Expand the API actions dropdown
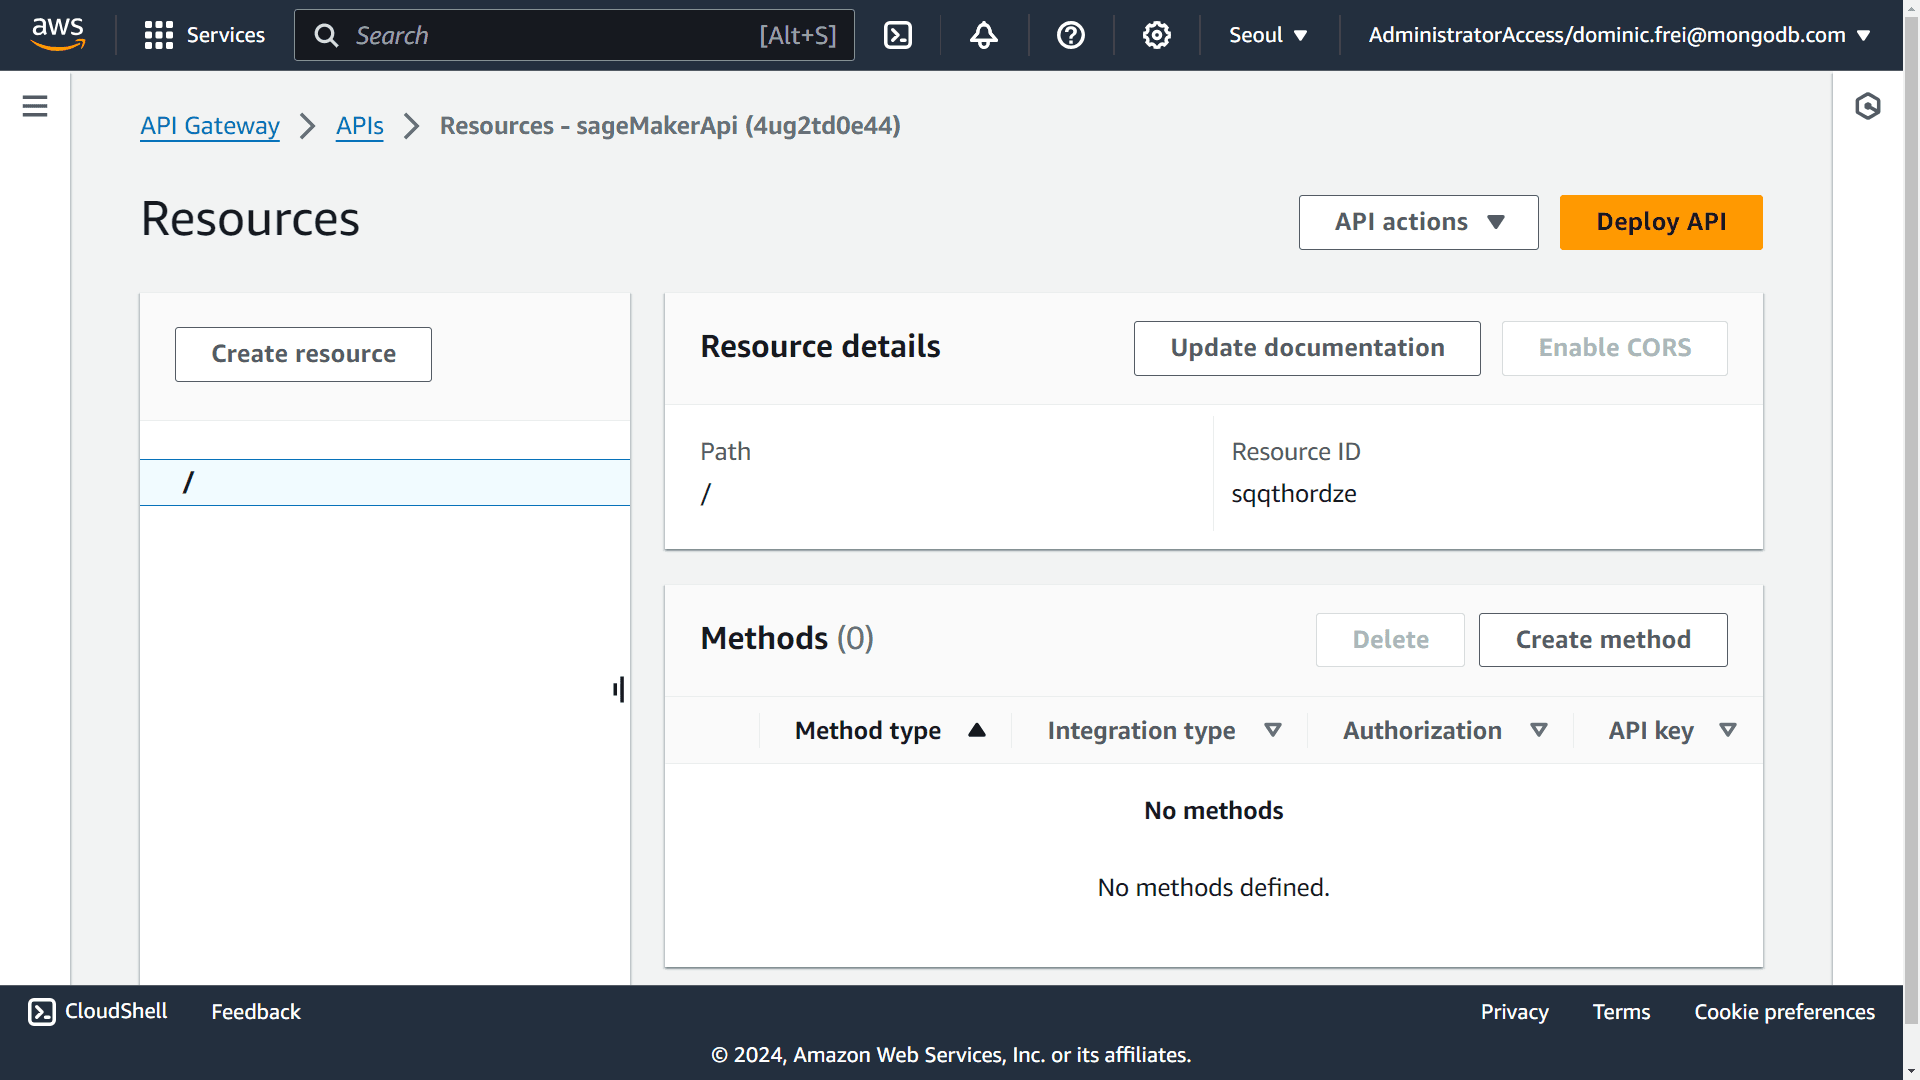Screen dimensions: 1920x1080 point(1417,222)
